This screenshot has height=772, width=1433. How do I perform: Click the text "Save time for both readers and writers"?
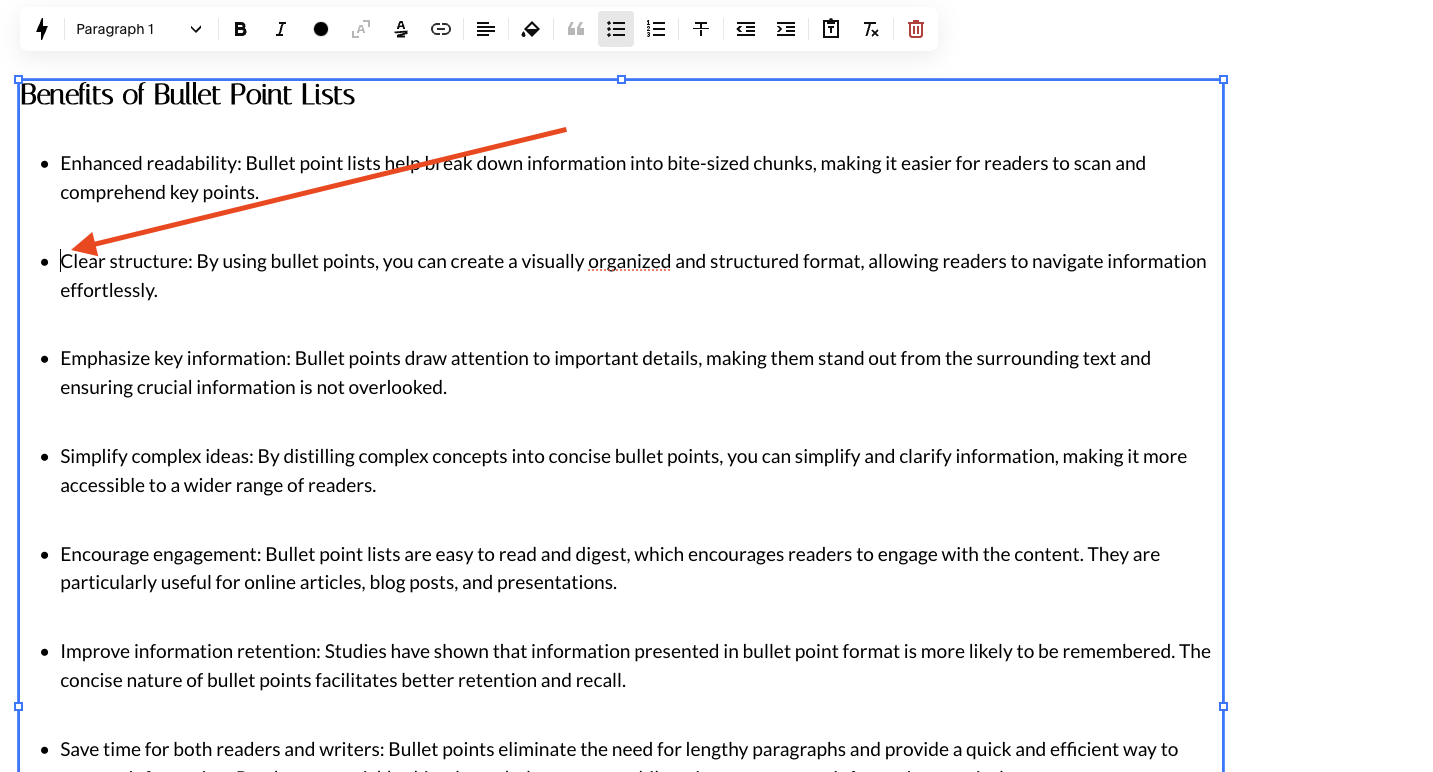(x=221, y=749)
